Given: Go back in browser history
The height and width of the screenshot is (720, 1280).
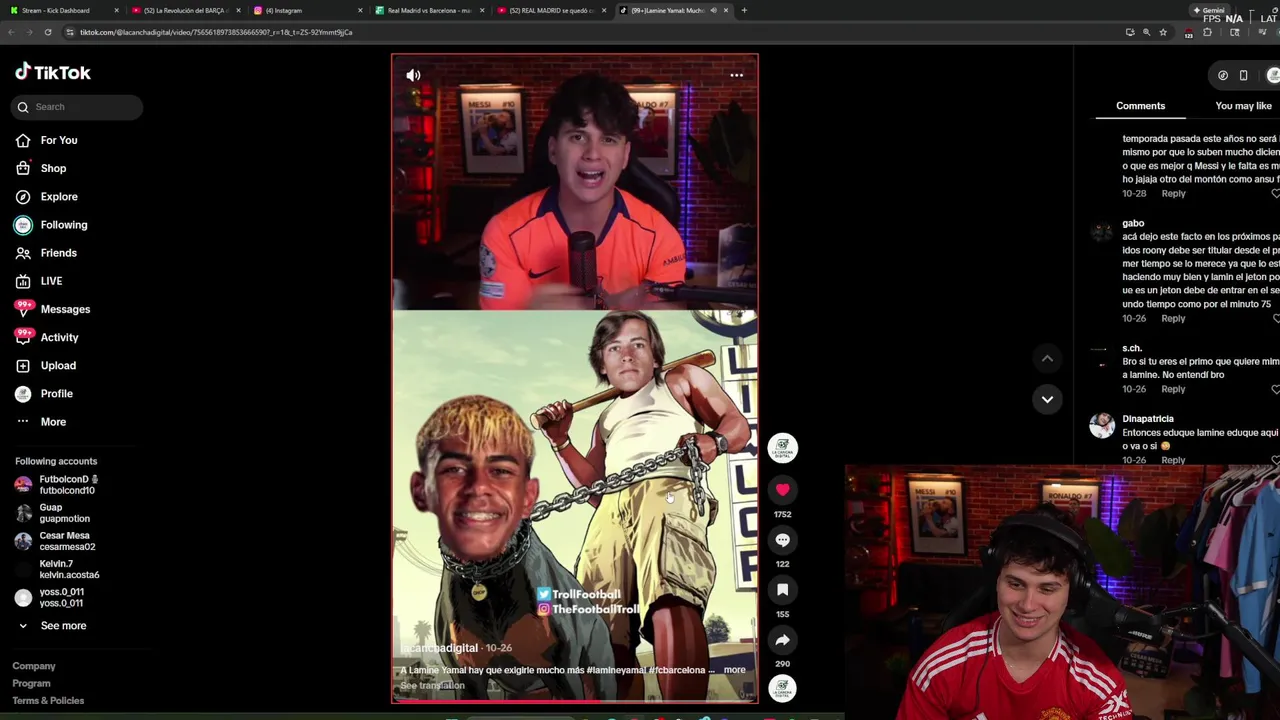Looking at the screenshot, I should point(10,32).
